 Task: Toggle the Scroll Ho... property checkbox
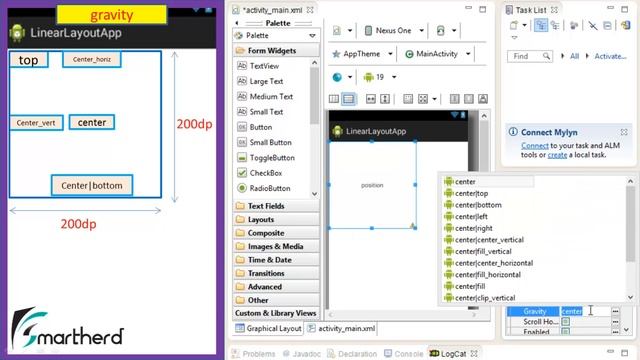565,322
